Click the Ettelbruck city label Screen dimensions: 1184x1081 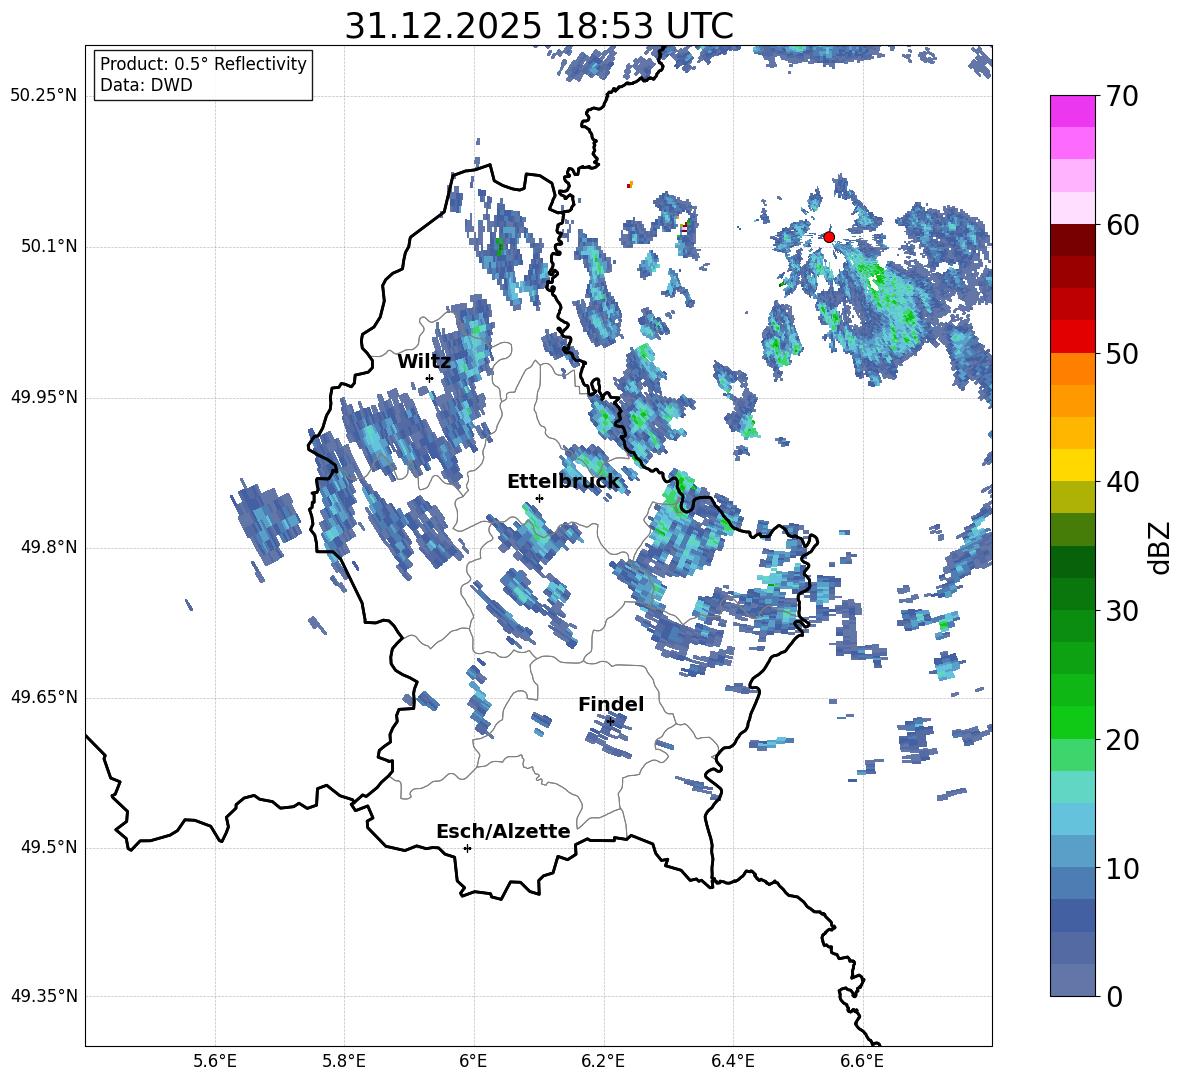(562, 481)
